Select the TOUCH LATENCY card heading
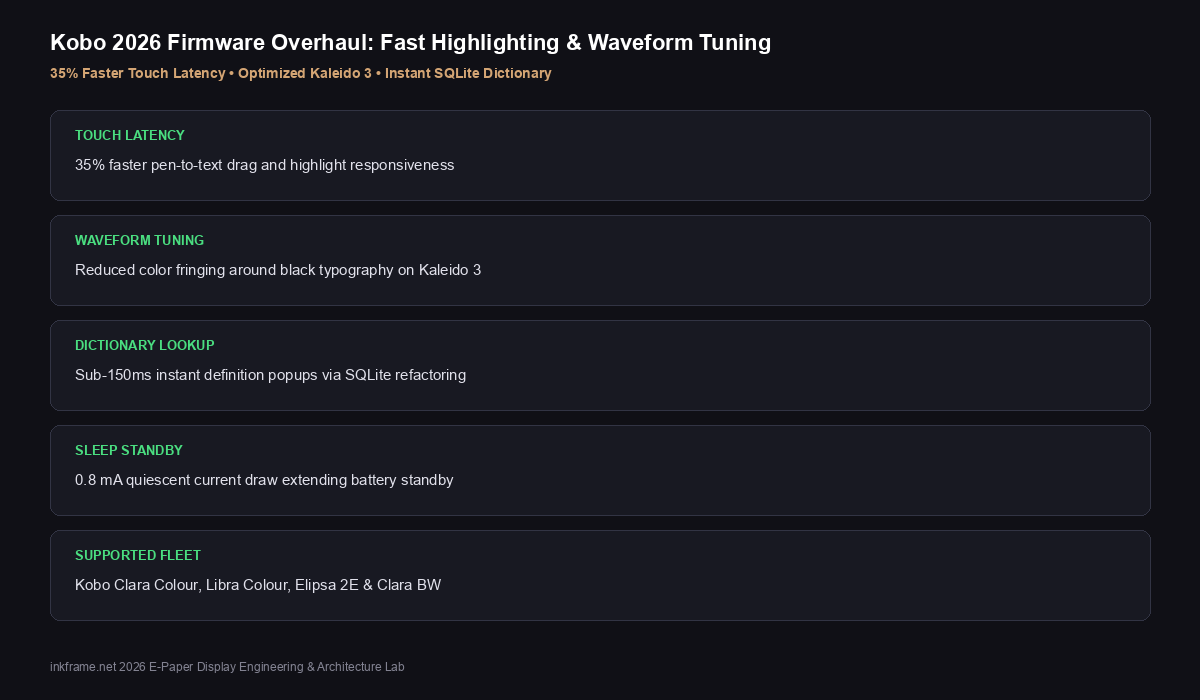 [x=130, y=135]
